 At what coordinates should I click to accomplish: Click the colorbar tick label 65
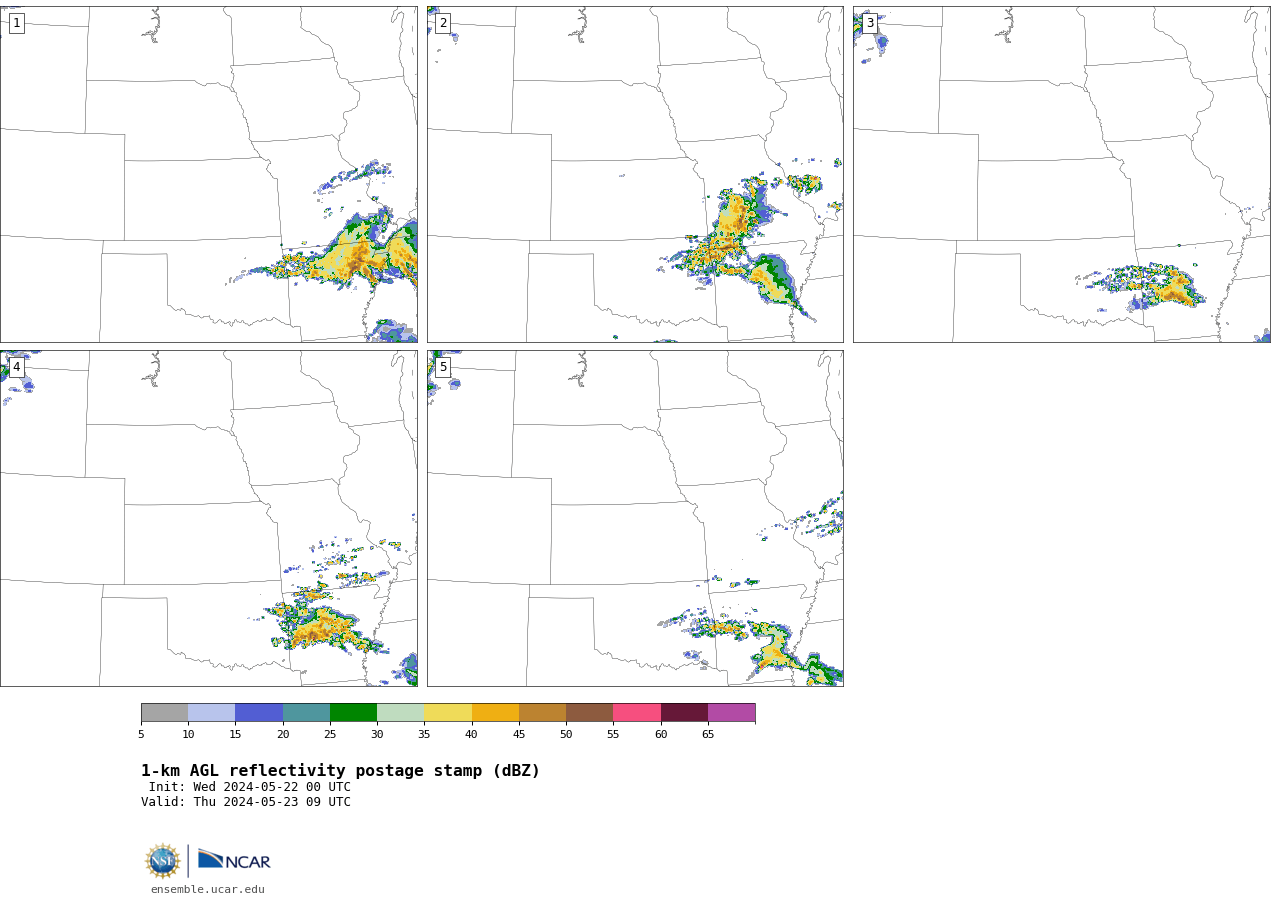[x=708, y=735]
